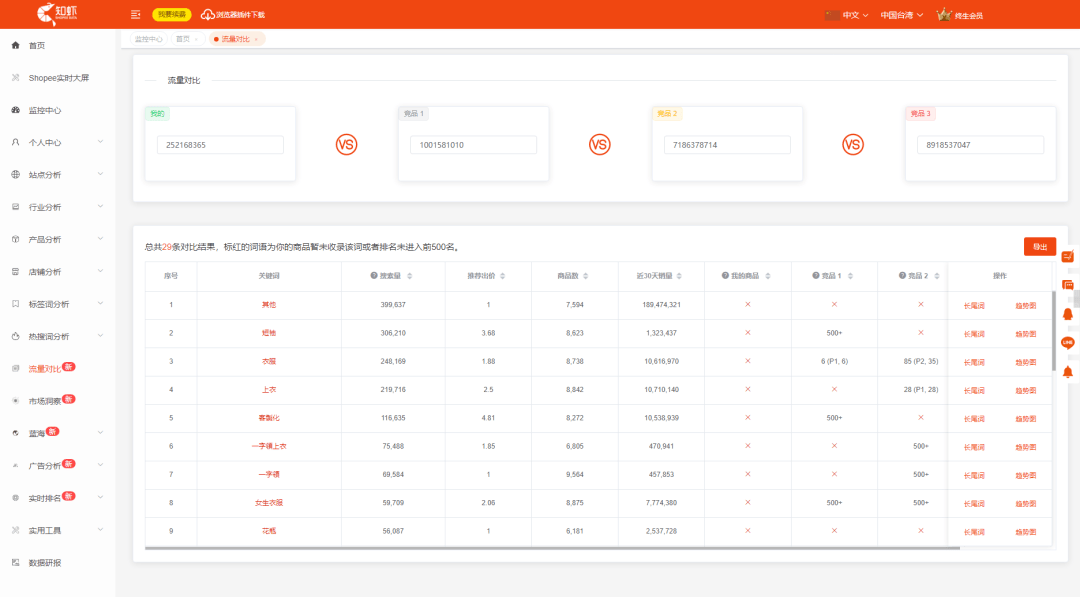Click the help icon beside 我的商品

pos(725,275)
